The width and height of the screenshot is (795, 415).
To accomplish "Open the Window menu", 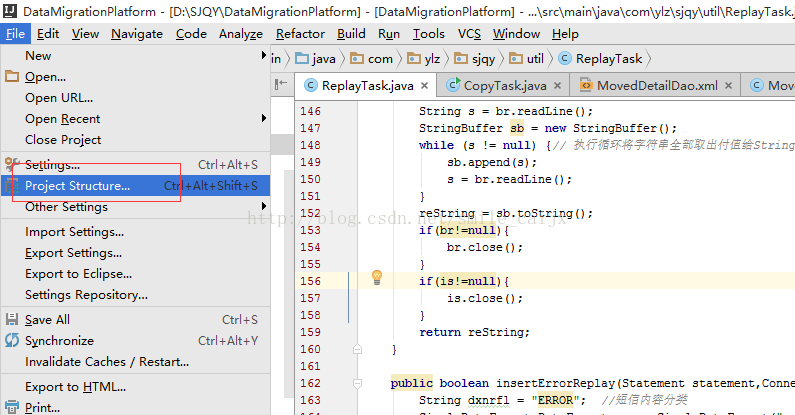I will [516, 34].
